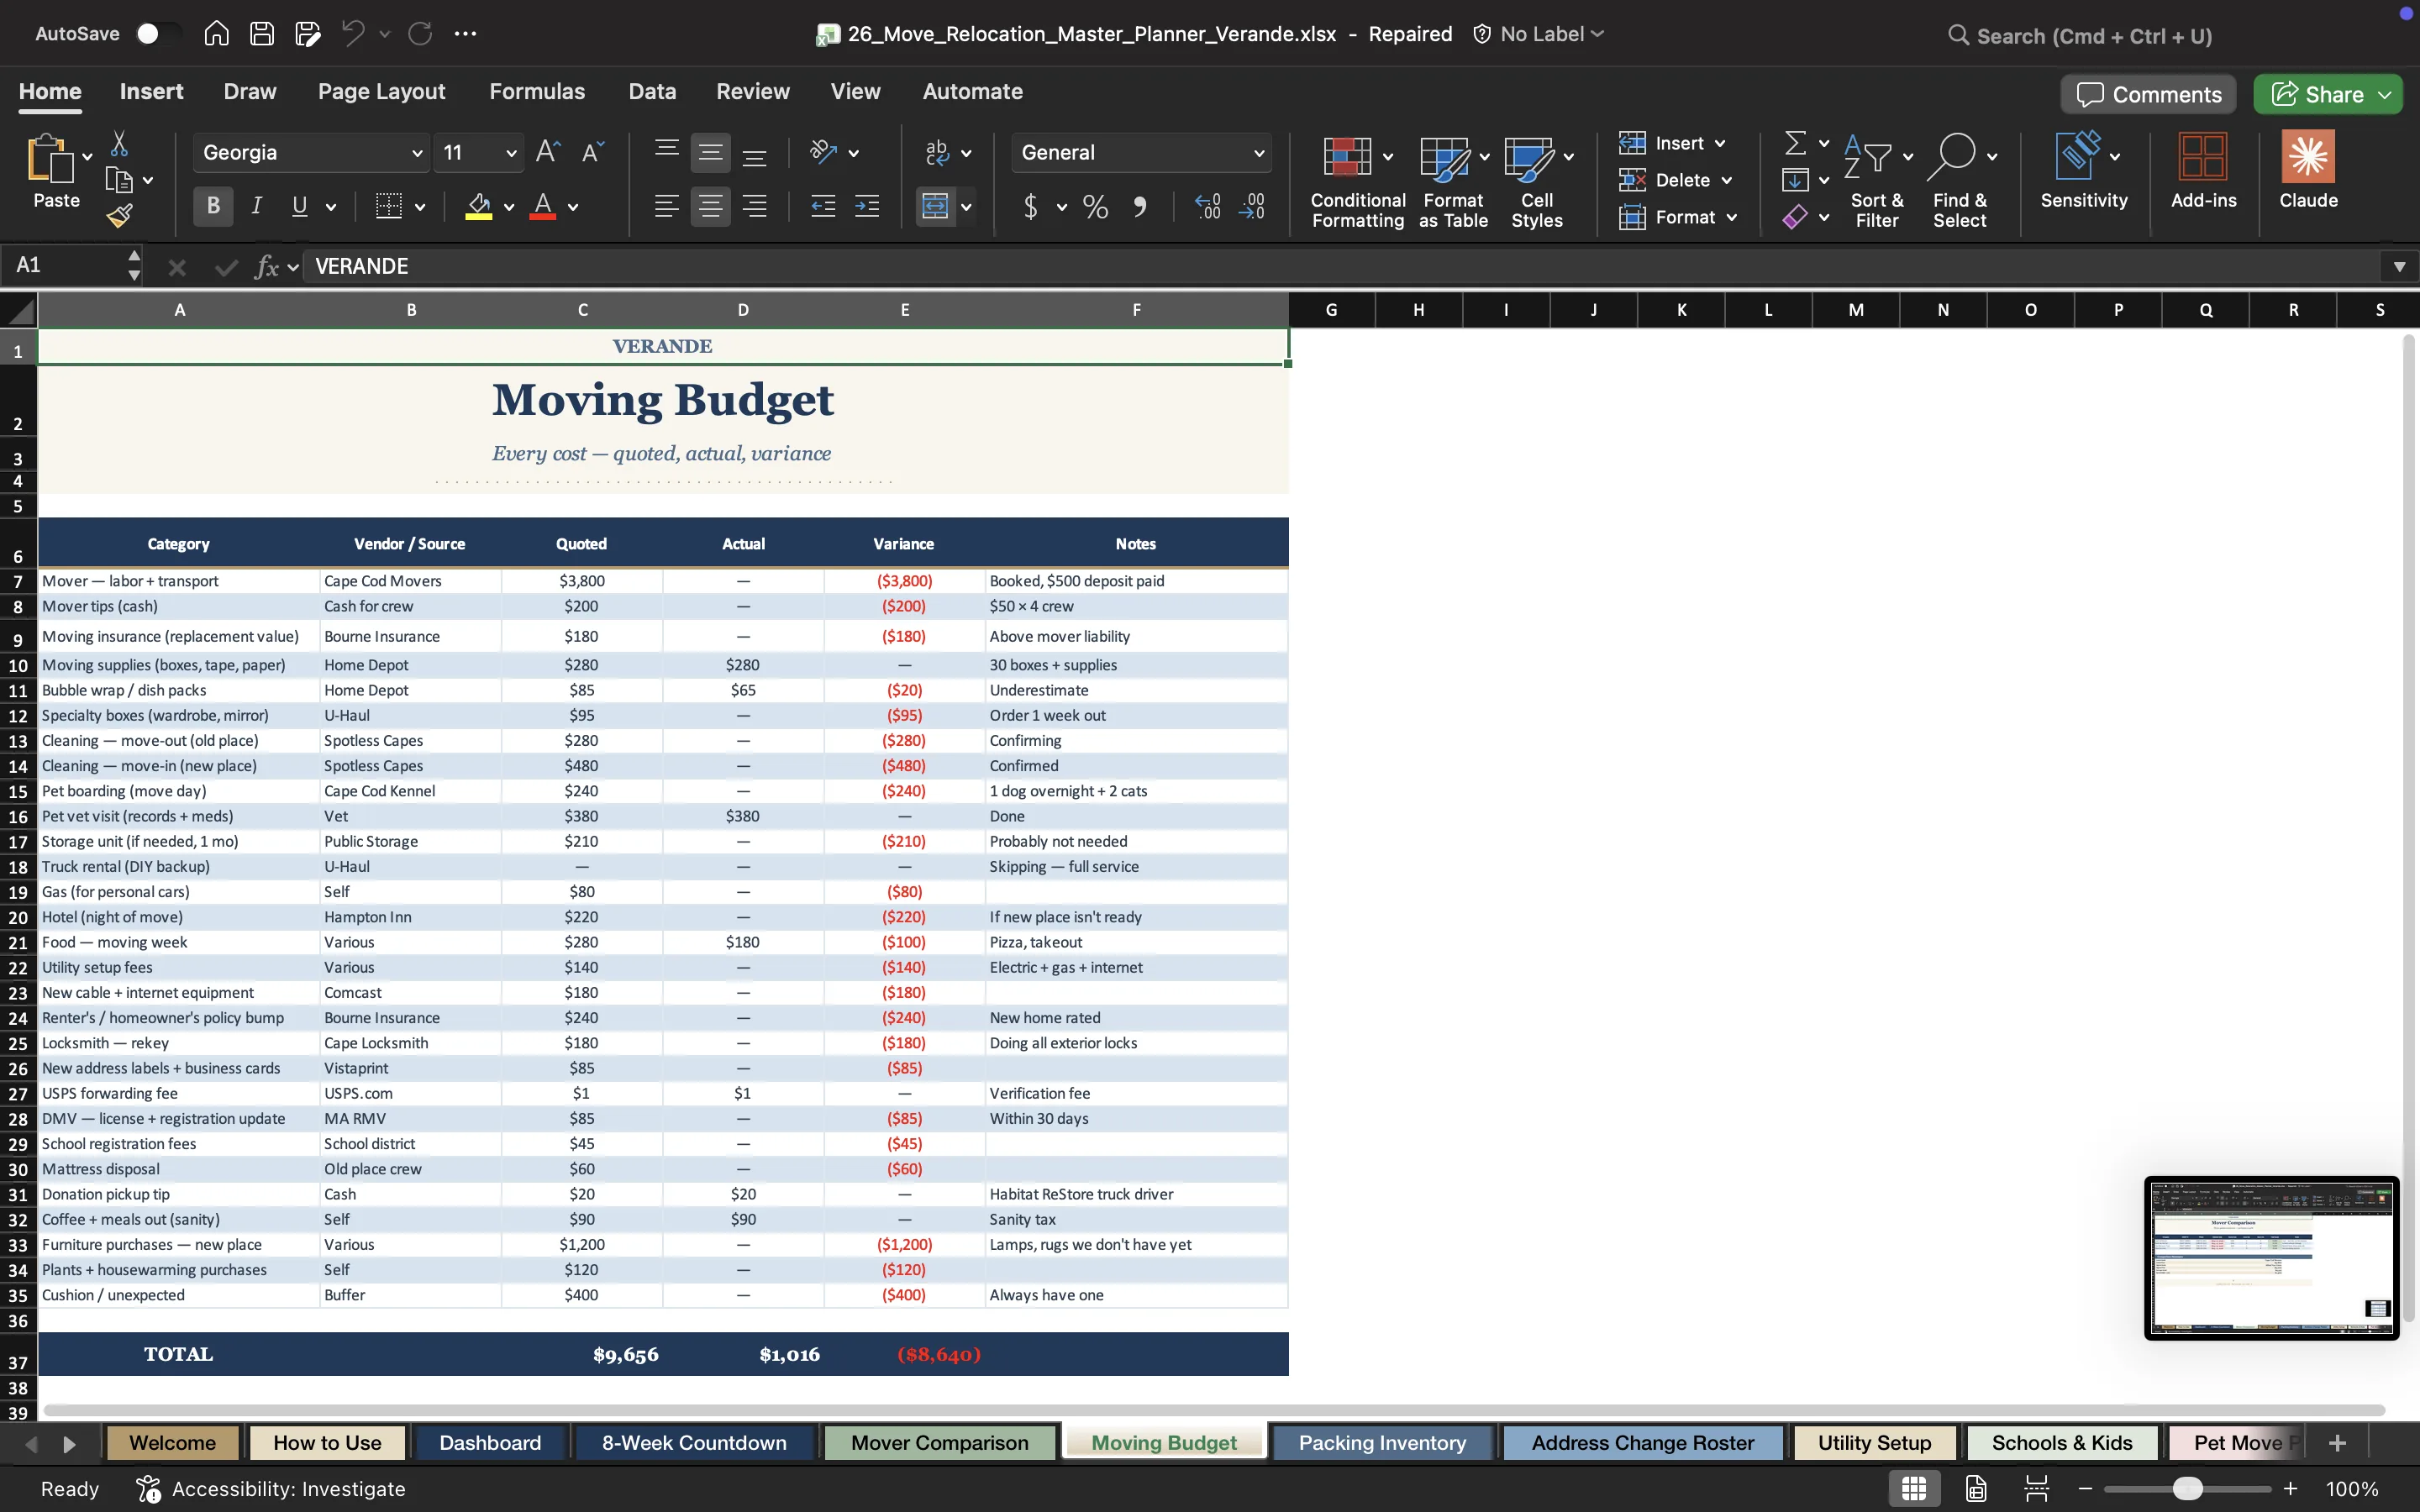Expand the formula bar chevron
The width and height of the screenshot is (2420, 1512).
(2399, 266)
